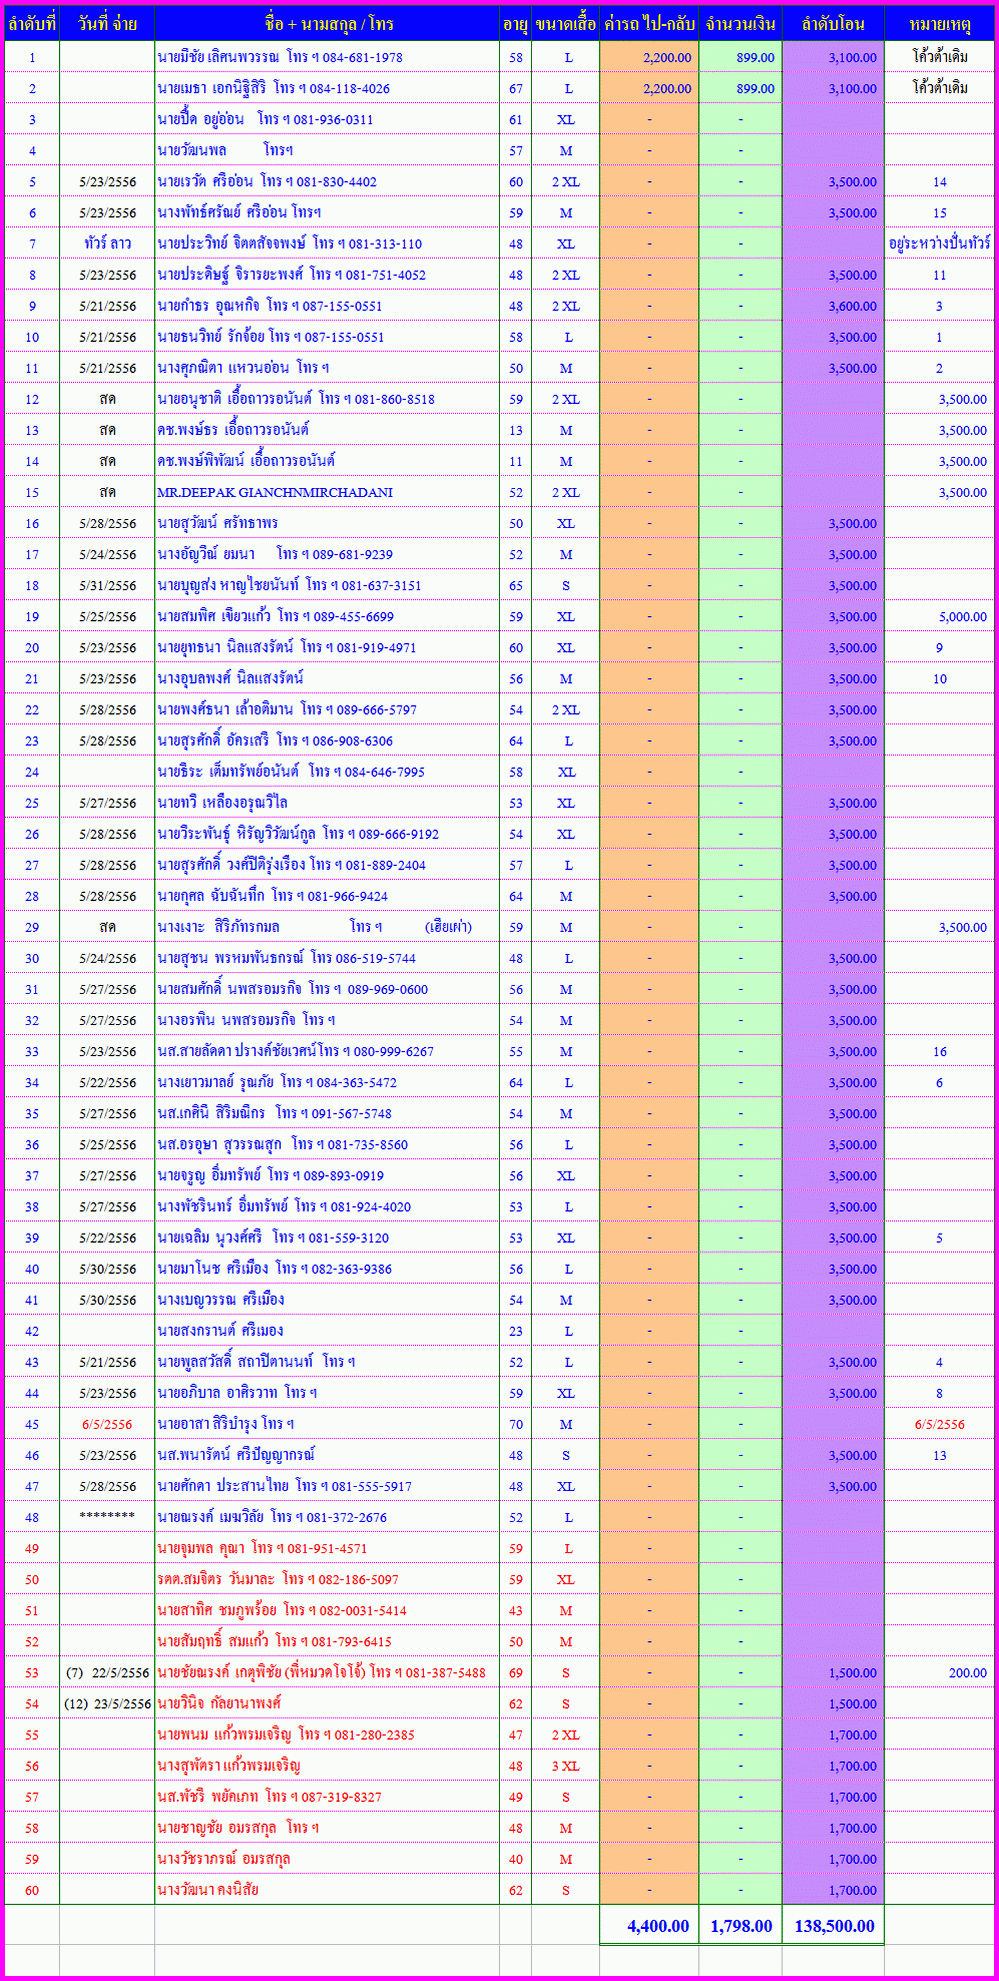Select the name cell with phone 081-559-3120
The width and height of the screenshot is (999, 1981).
coord(328,1237)
